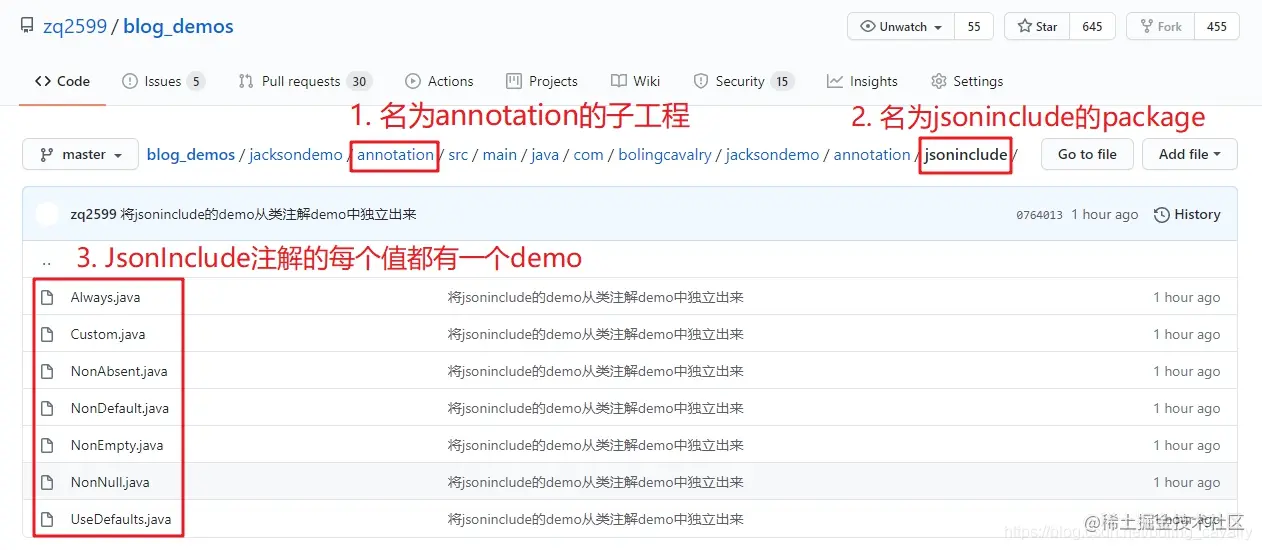Click jacksondemo after blog_demos in breadcrumb
The width and height of the screenshot is (1262, 550).
pyautogui.click(x=295, y=155)
